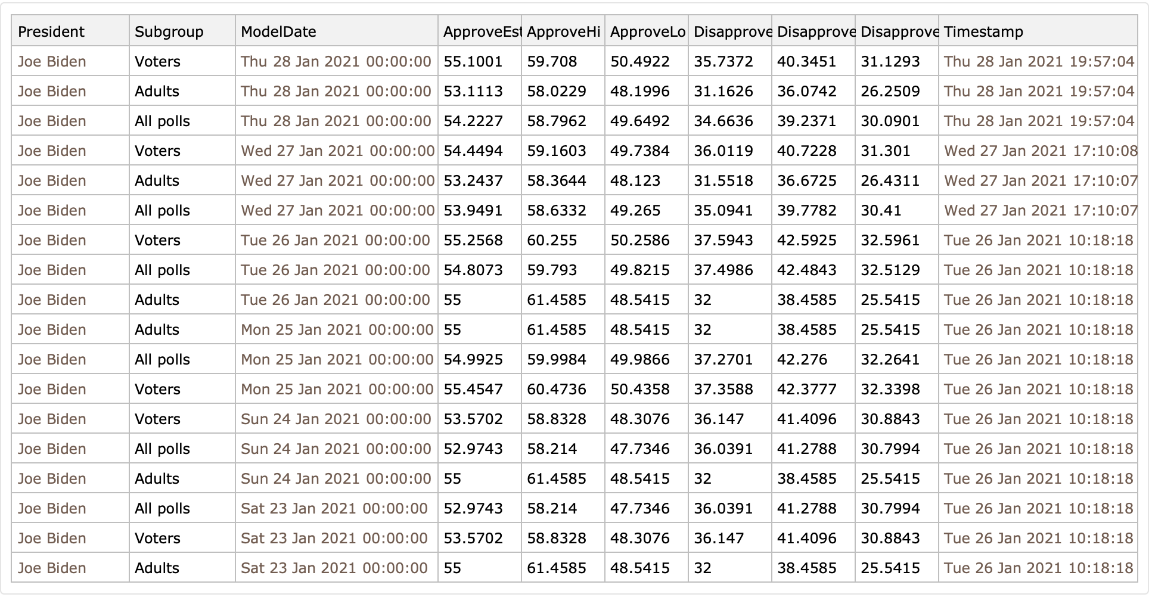Viewport: 1150px width, 614px height.
Task: Click the President column header
Action: click(51, 32)
